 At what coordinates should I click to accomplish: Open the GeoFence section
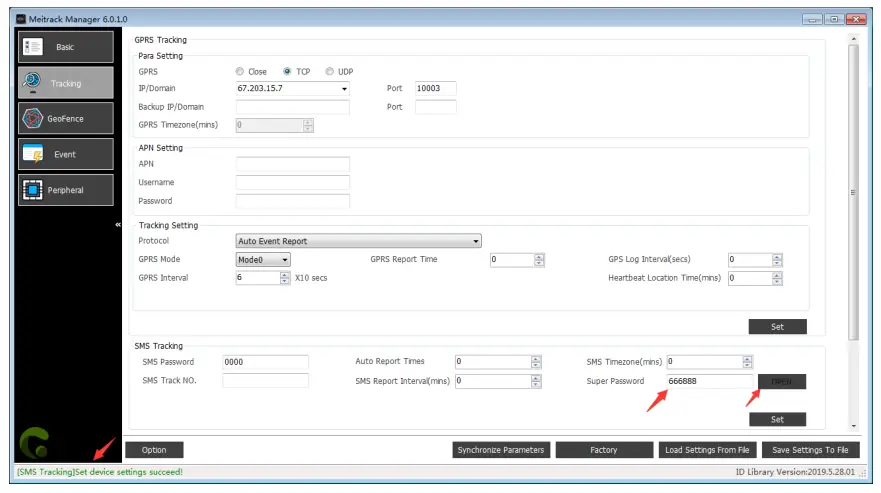pyautogui.click(x=66, y=118)
